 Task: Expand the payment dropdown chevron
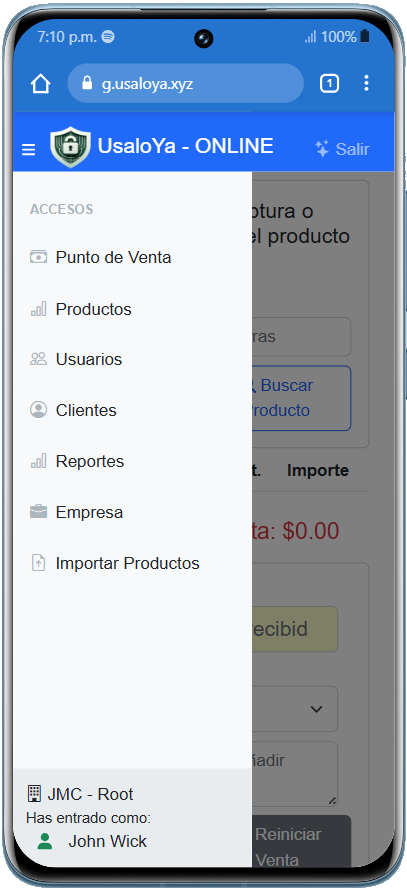click(x=316, y=709)
